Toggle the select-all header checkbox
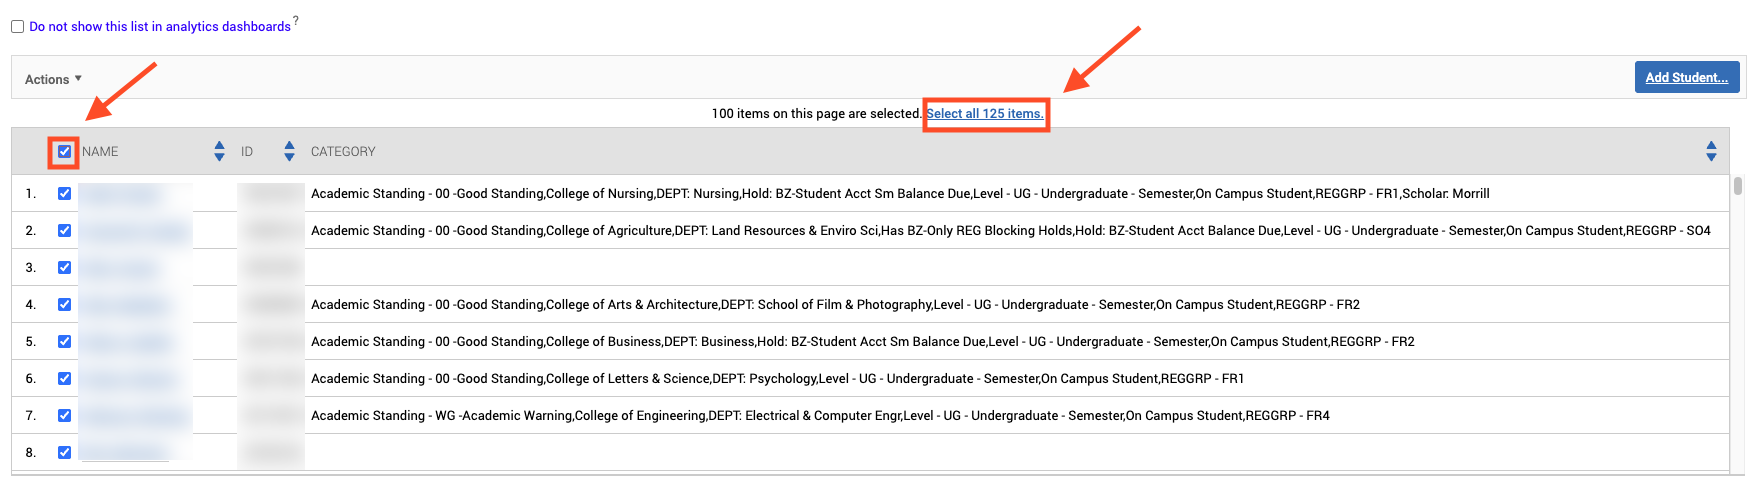 [64, 152]
